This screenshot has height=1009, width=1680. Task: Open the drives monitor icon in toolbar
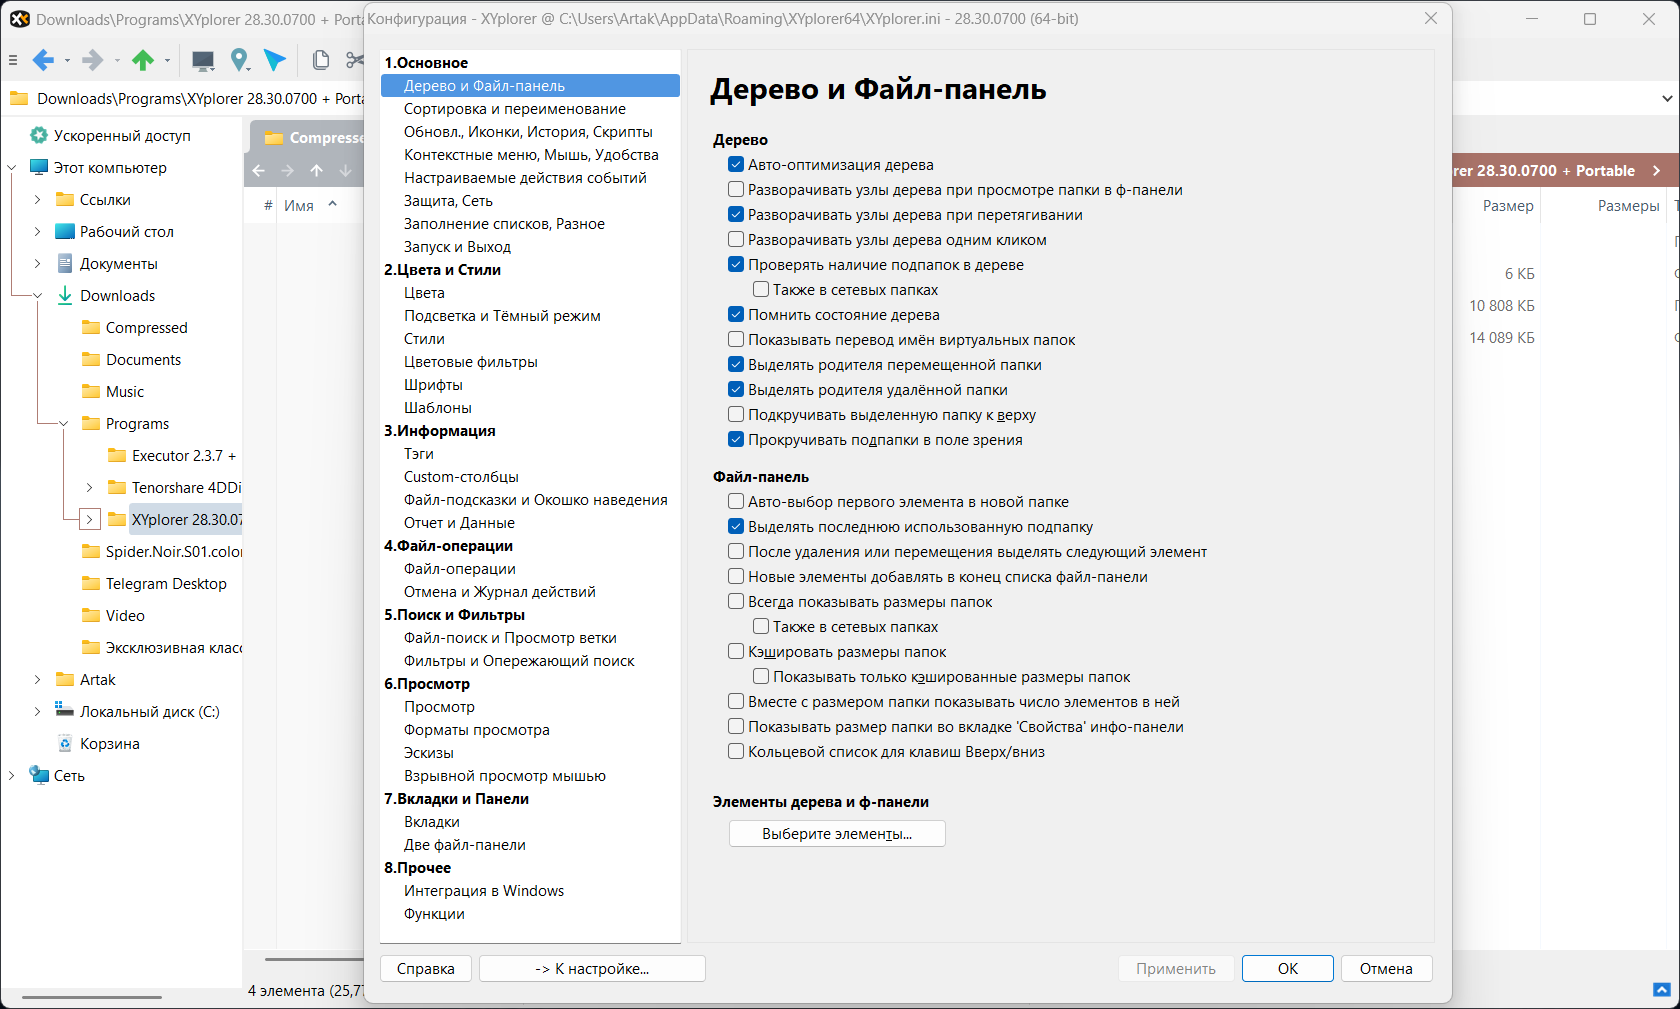click(203, 61)
